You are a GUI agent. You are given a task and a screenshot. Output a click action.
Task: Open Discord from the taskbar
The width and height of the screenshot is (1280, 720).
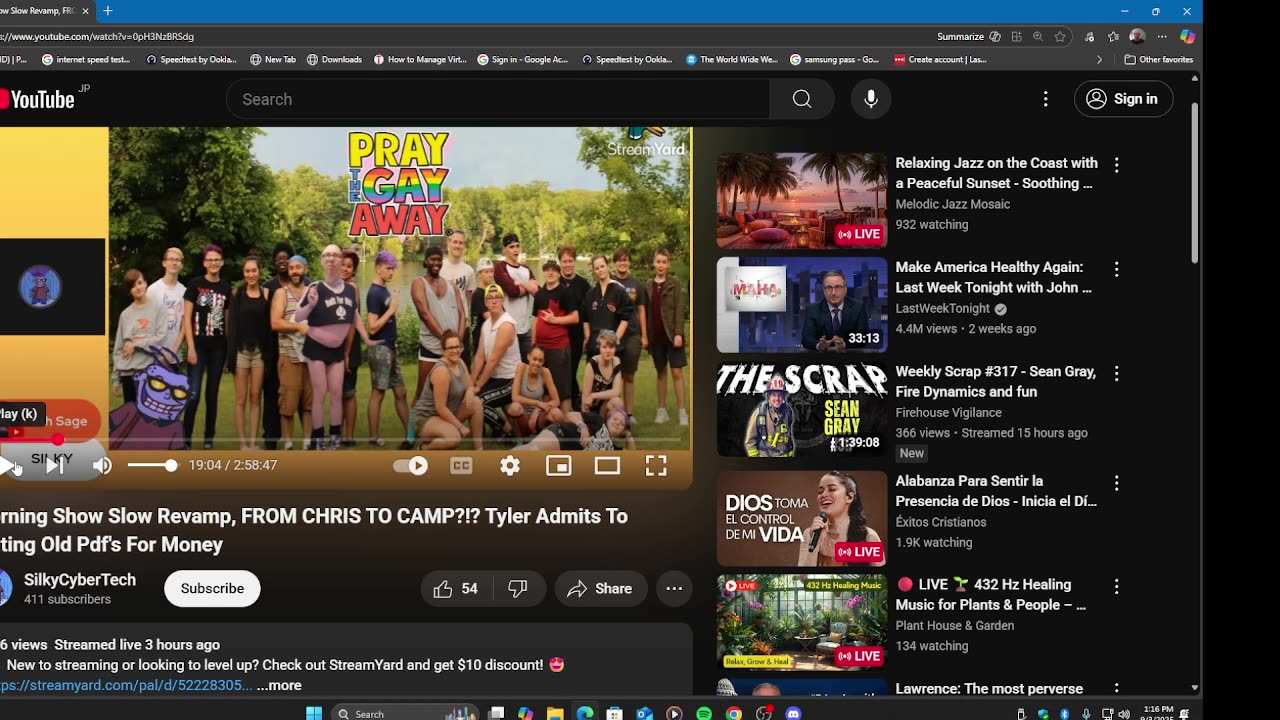click(794, 713)
